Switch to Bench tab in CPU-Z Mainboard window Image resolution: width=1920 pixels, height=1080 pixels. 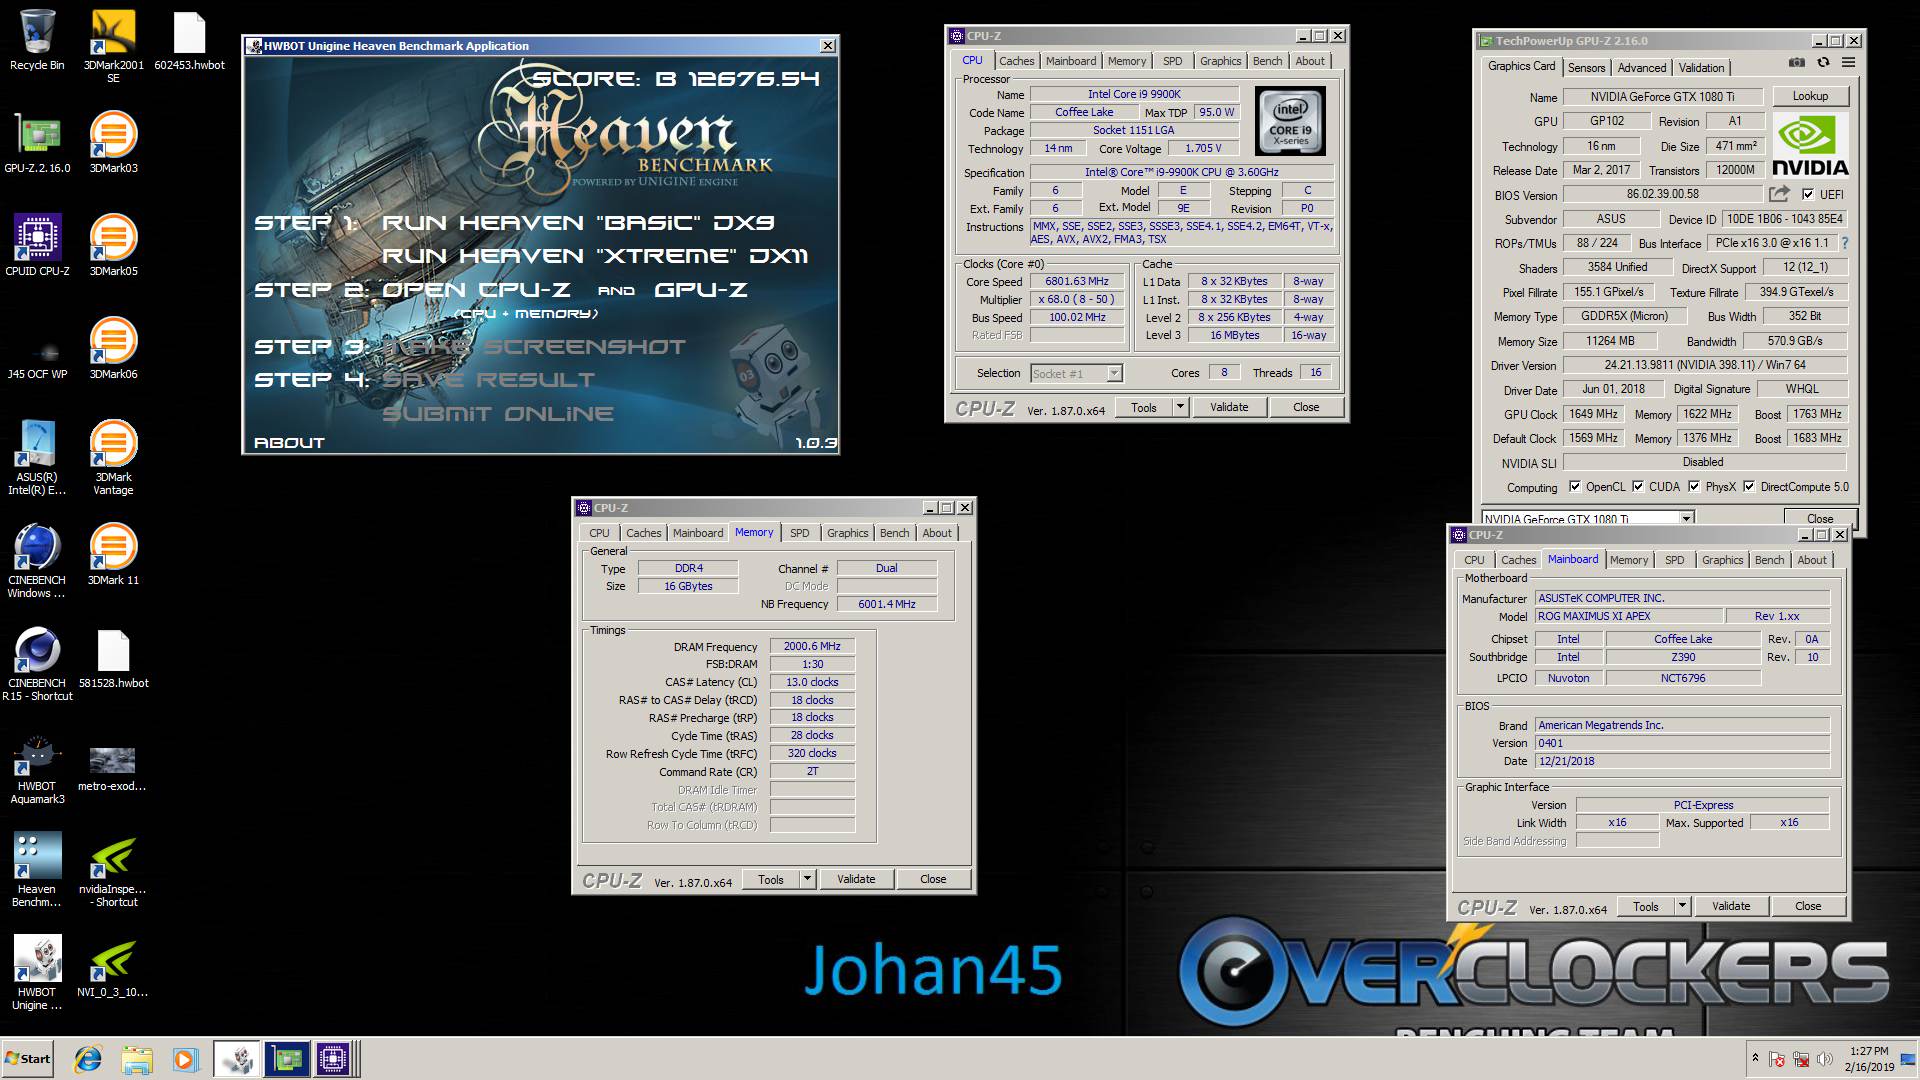click(x=1769, y=560)
